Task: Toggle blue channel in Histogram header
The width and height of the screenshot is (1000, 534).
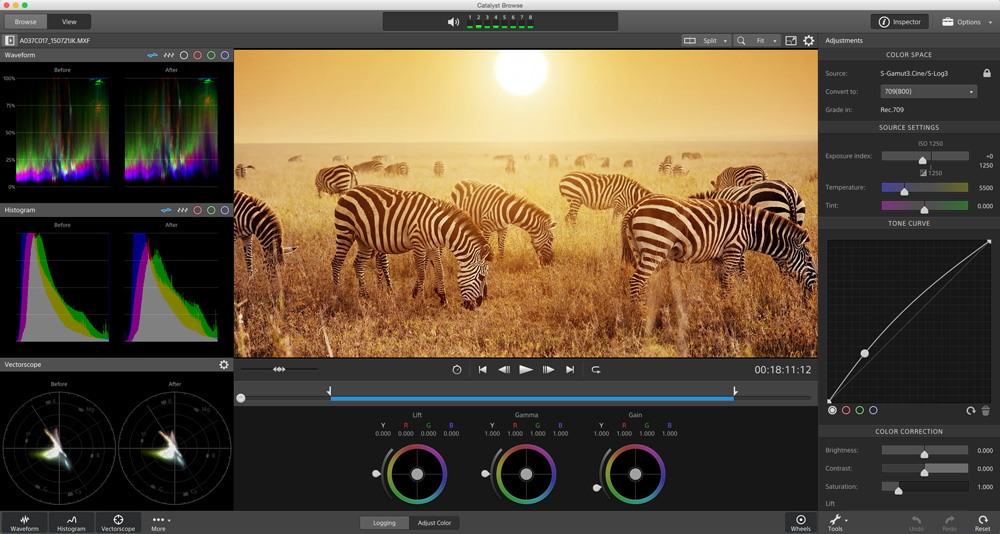Action: pos(224,210)
